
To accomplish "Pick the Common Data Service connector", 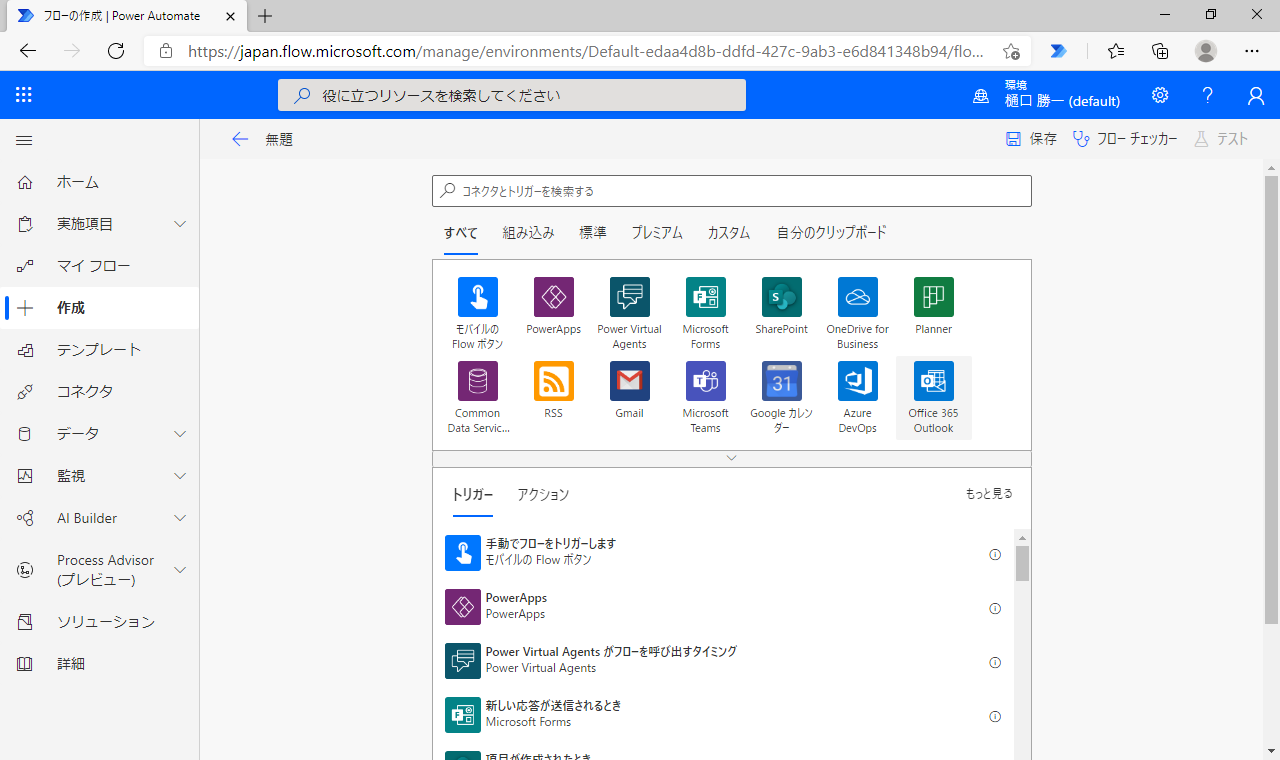I will point(477,381).
